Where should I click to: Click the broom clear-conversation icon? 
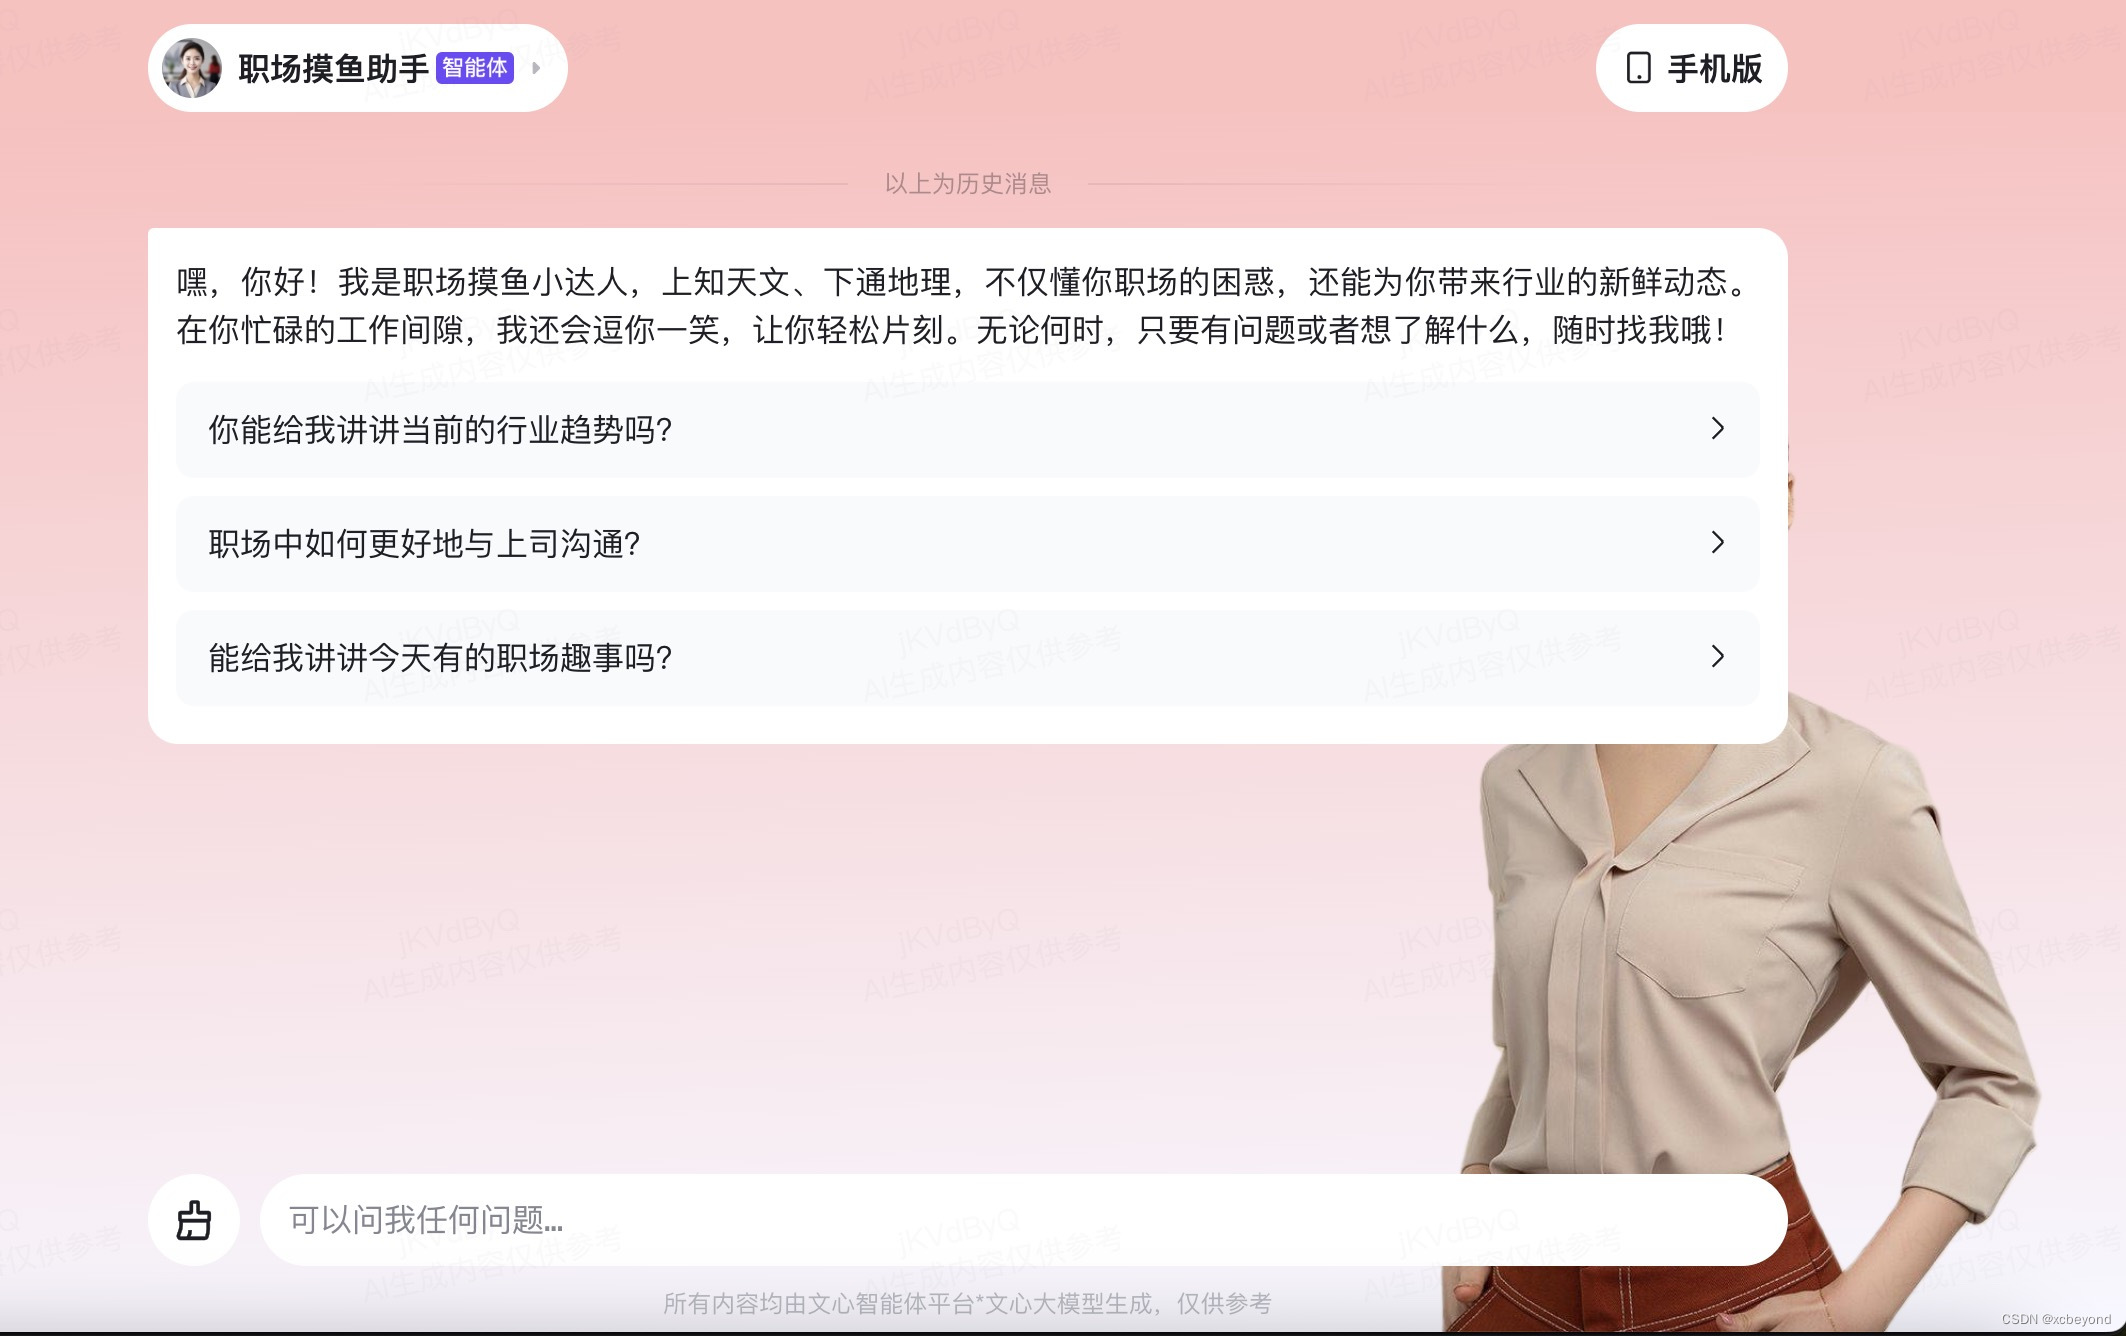point(193,1220)
